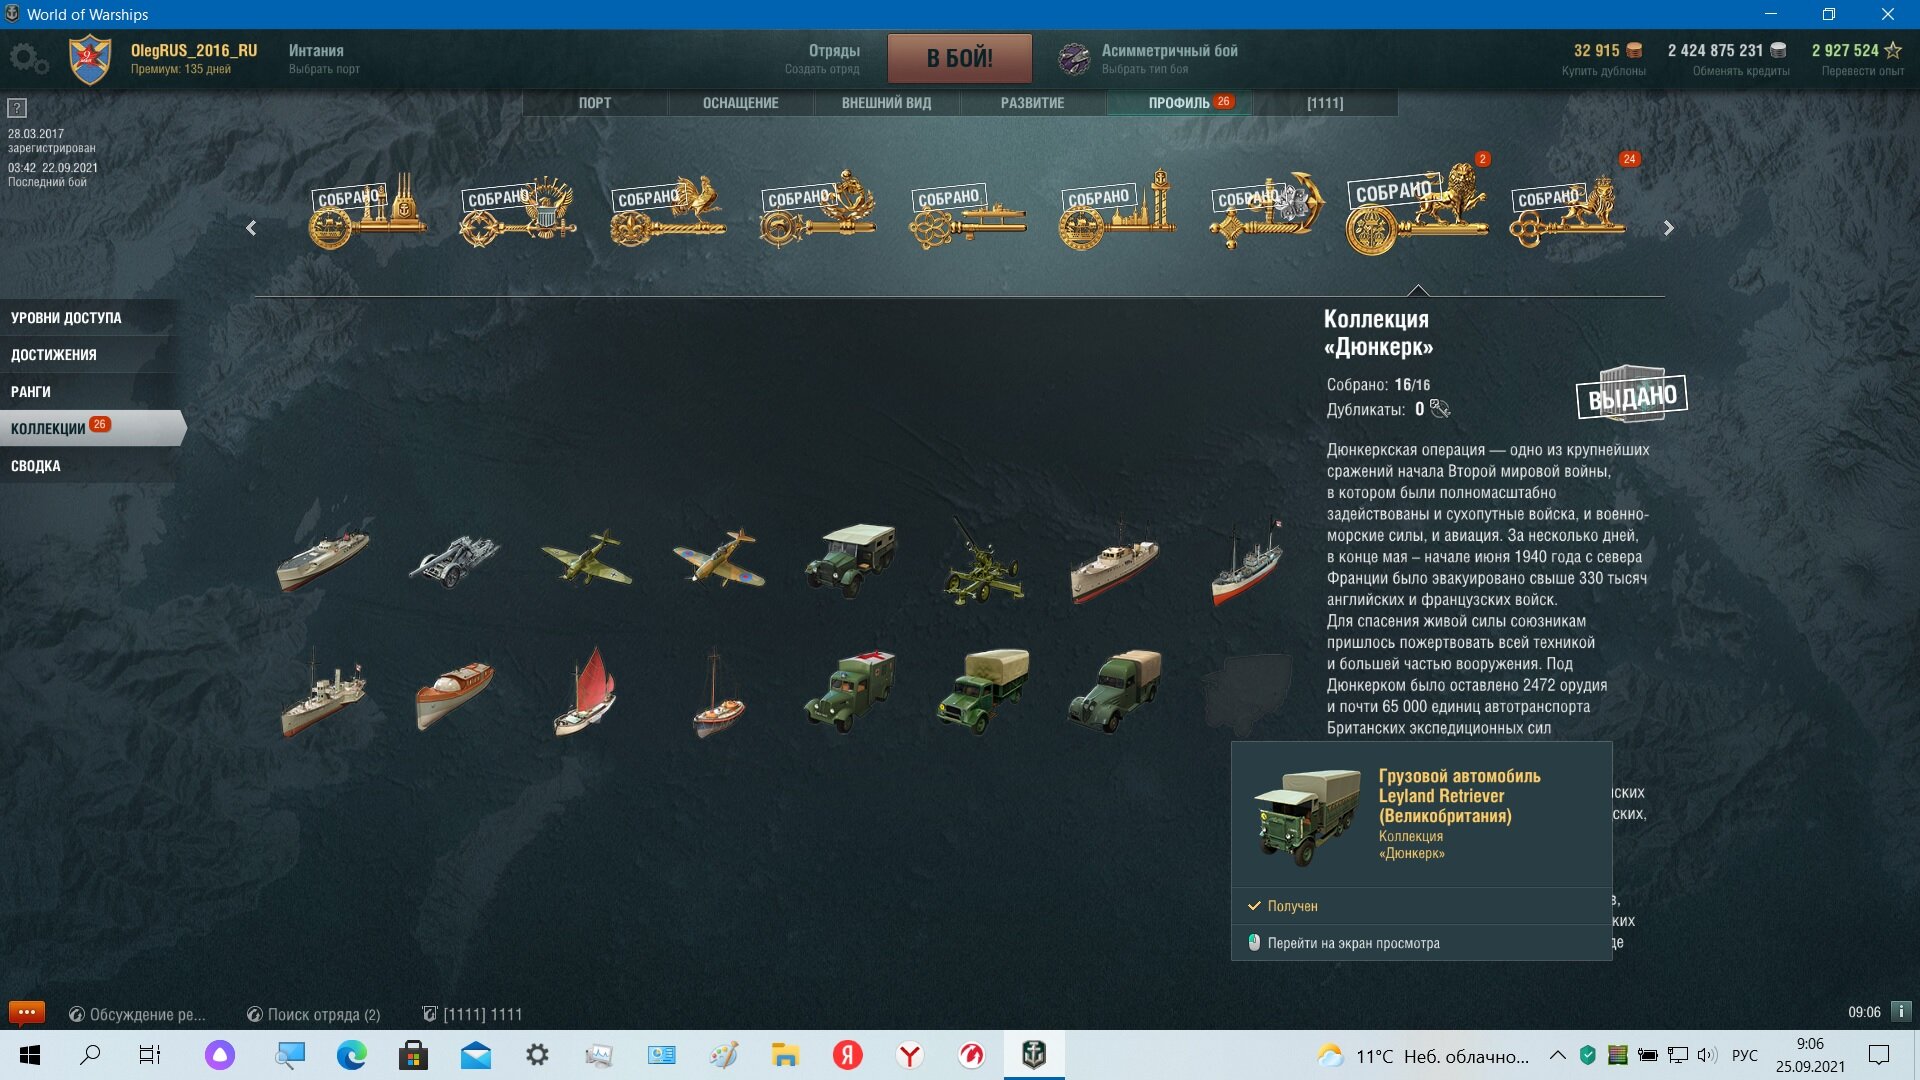Image resolution: width=1920 pixels, height=1080 pixels.
Task: Select the last lion key with 24 badge
Action: tap(1567, 211)
